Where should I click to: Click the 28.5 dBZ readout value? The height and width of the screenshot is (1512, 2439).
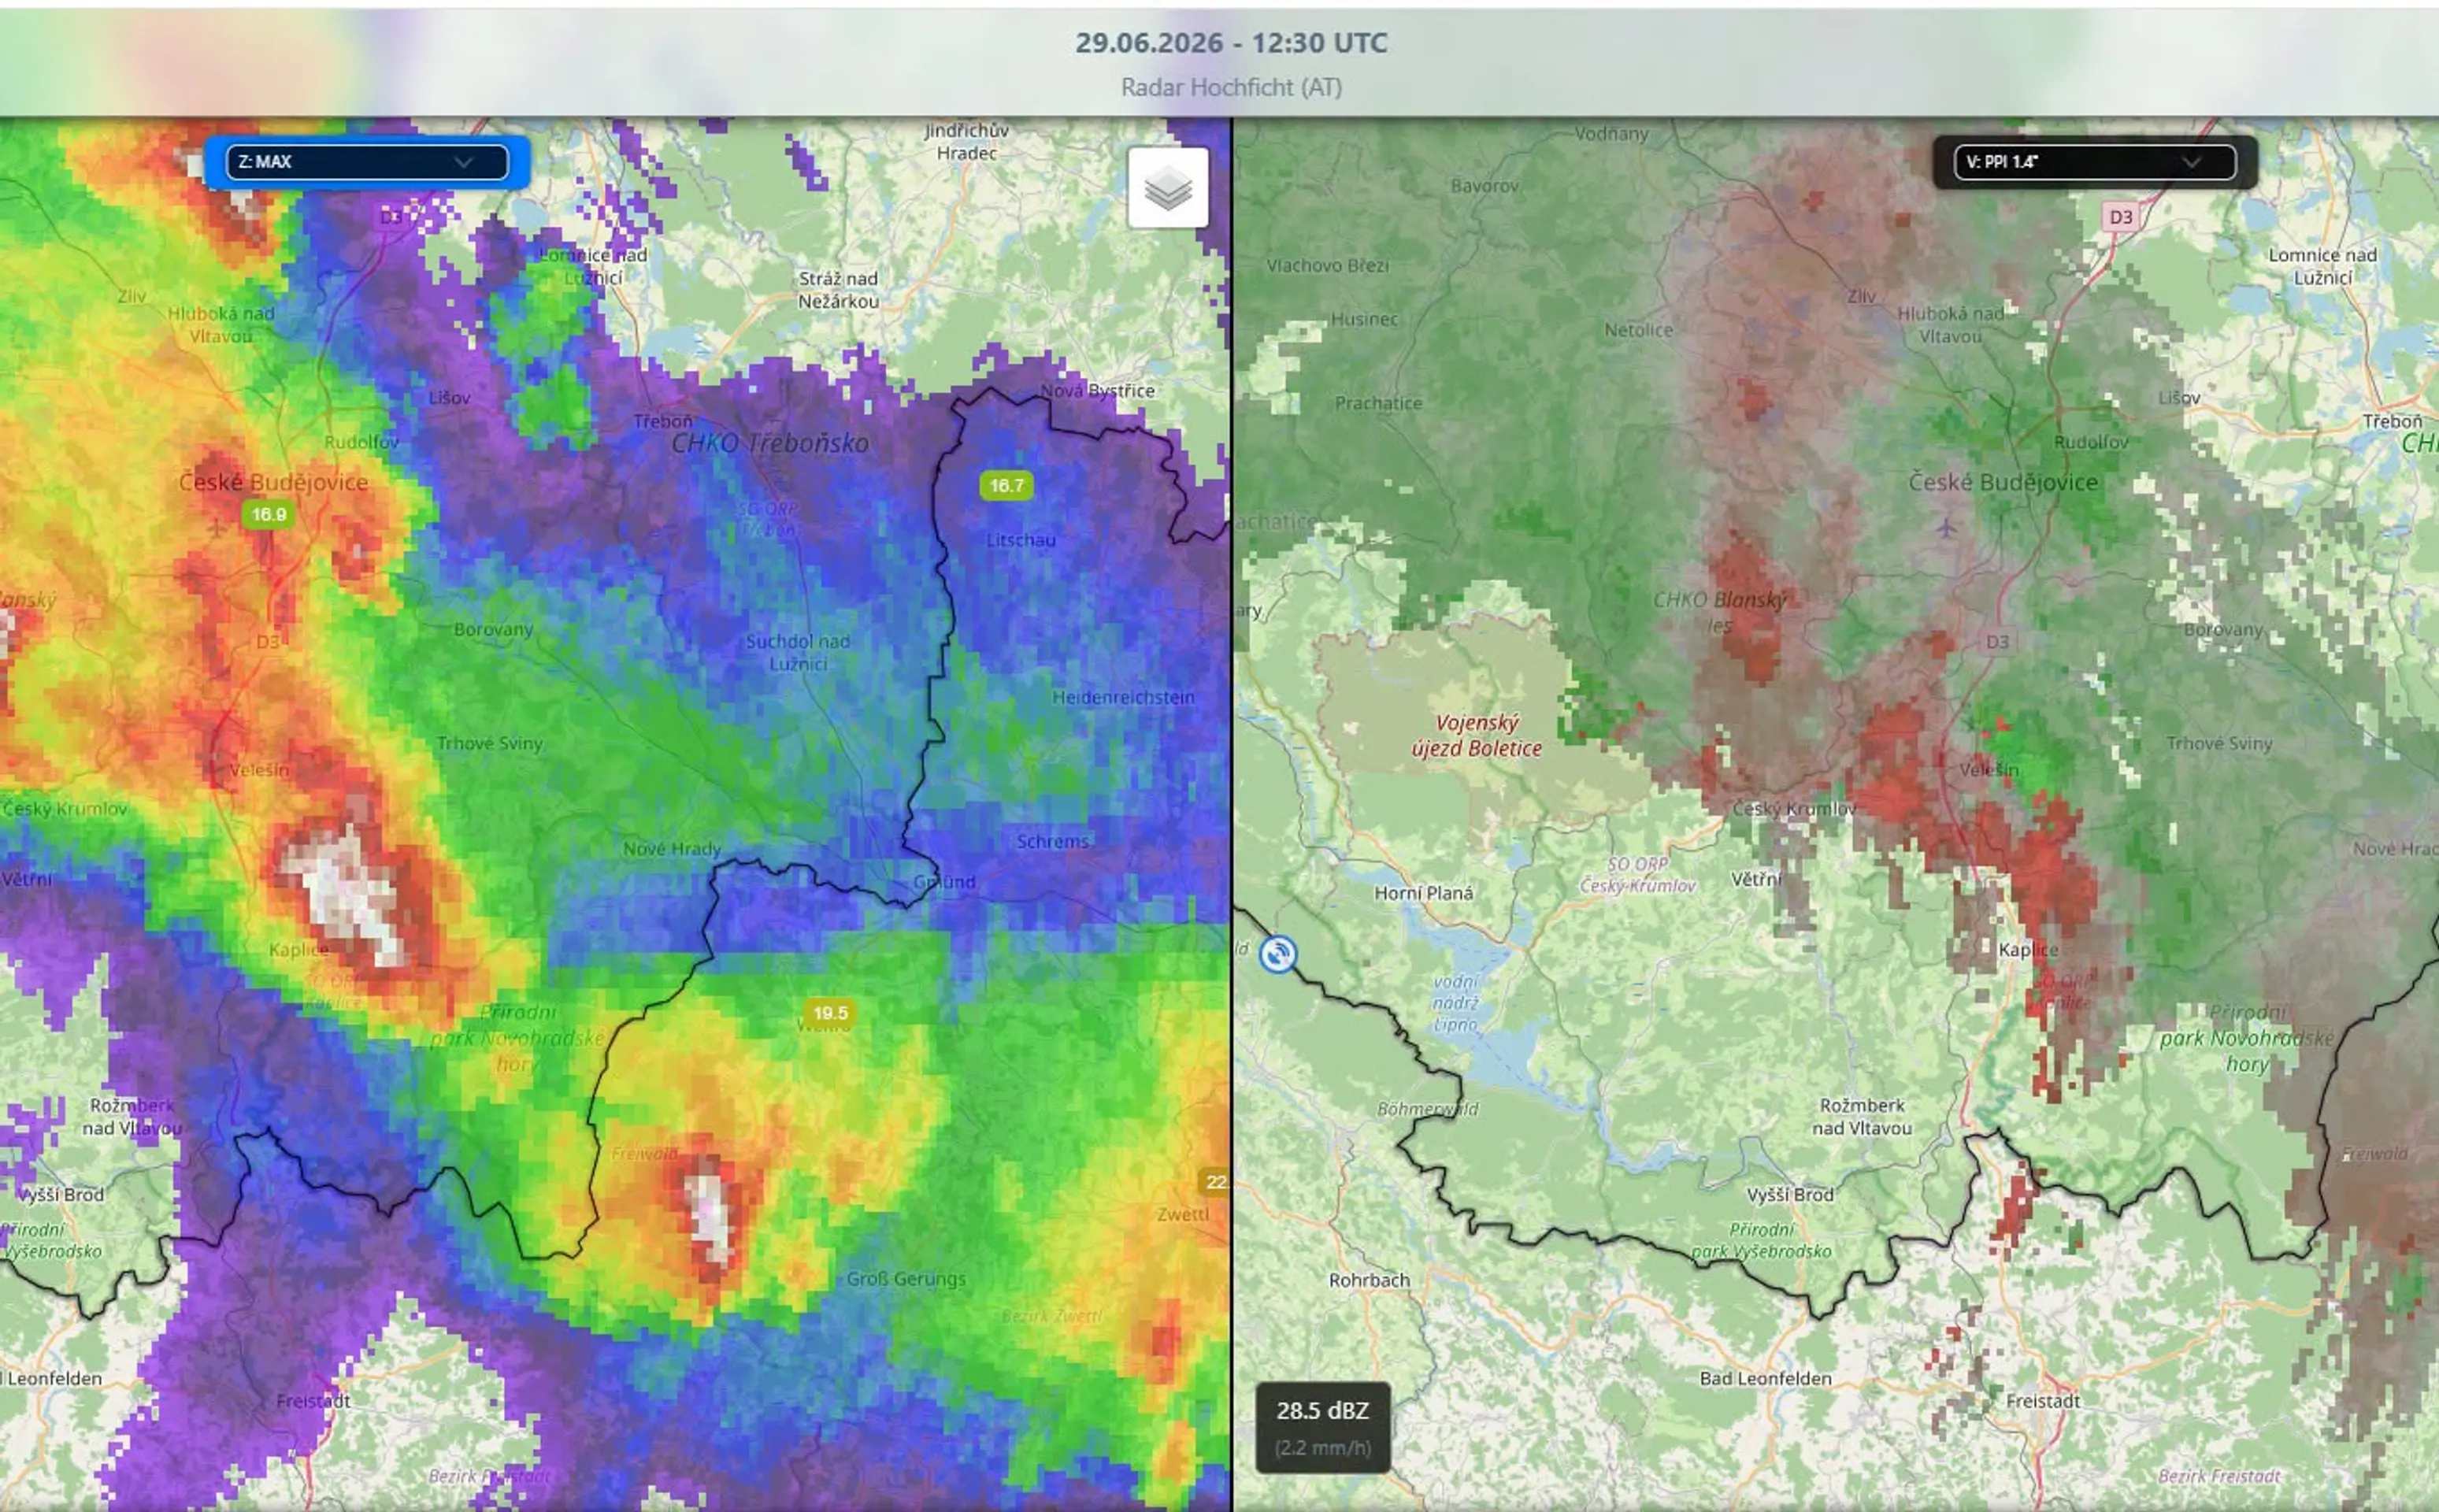pyautogui.click(x=1322, y=1410)
